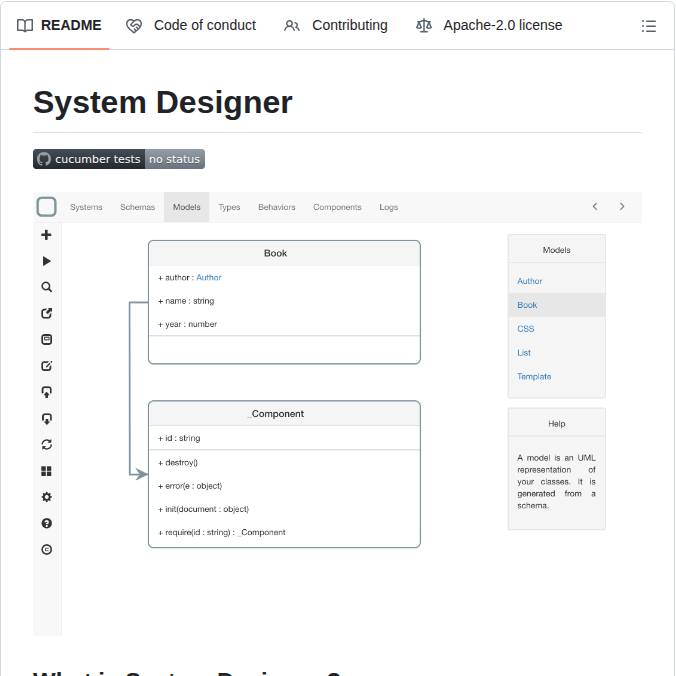
Task: Open the Apache-2.0 license tab
Action: 489,25
